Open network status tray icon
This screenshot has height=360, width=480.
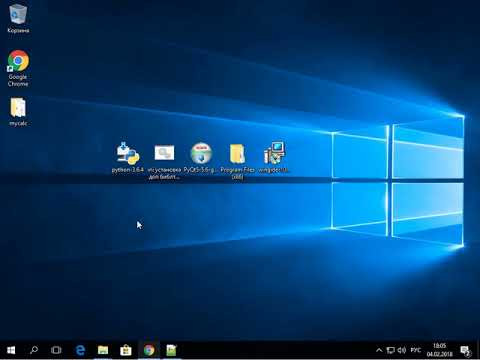(391, 350)
